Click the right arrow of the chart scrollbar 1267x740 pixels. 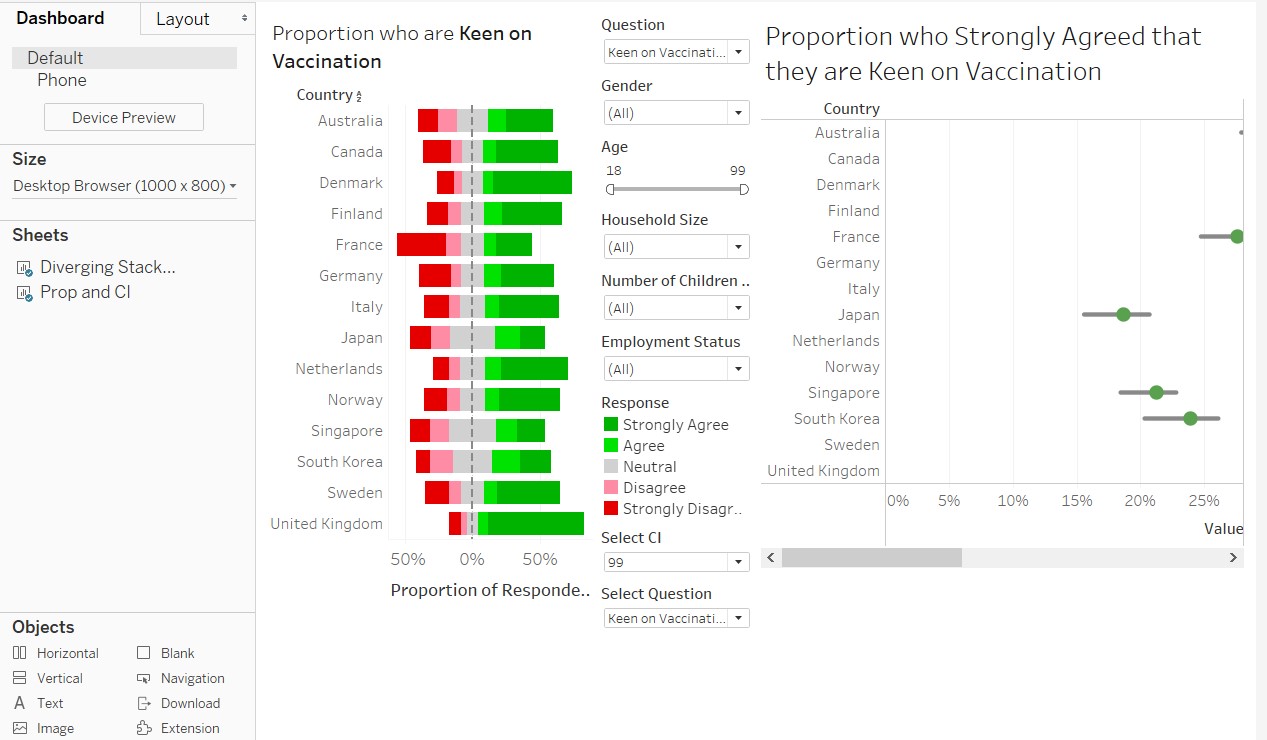tap(1233, 557)
